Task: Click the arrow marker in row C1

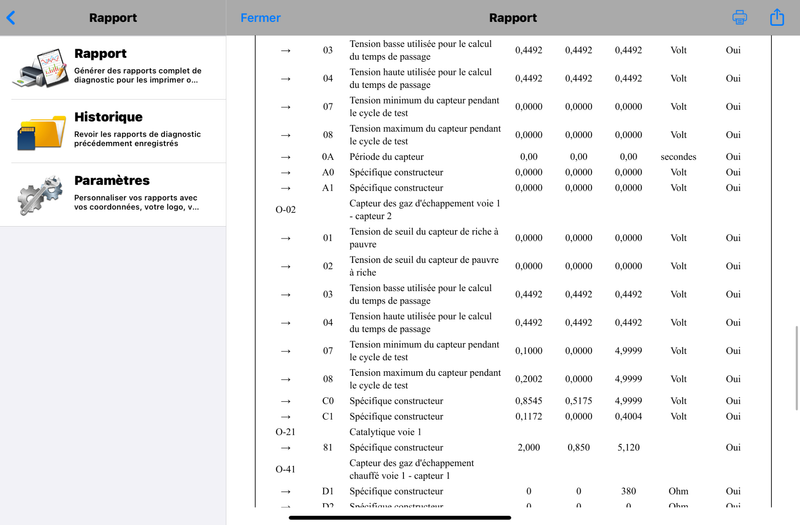Action: pyautogui.click(x=286, y=417)
